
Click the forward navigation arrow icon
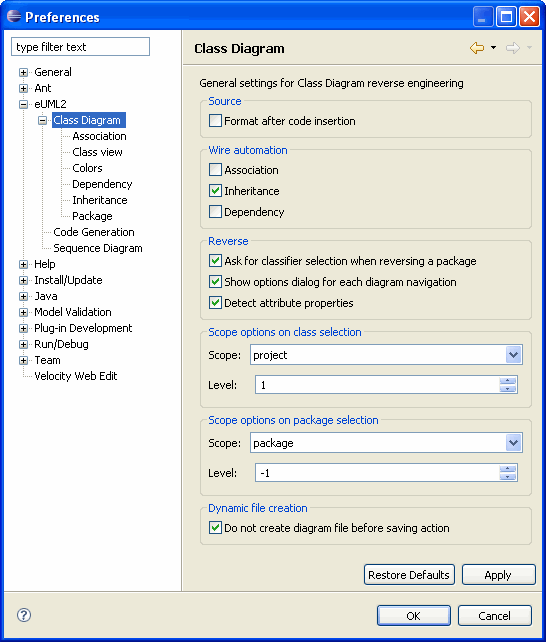(512, 48)
